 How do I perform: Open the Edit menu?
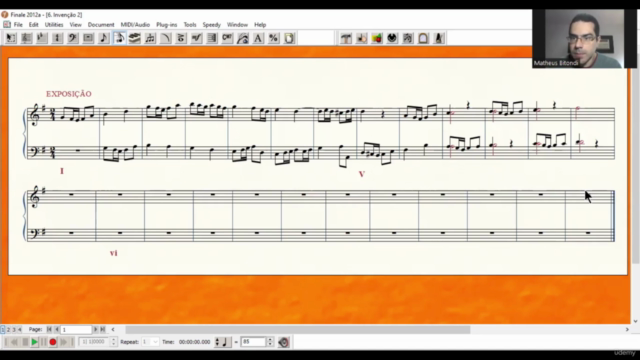[33, 24]
